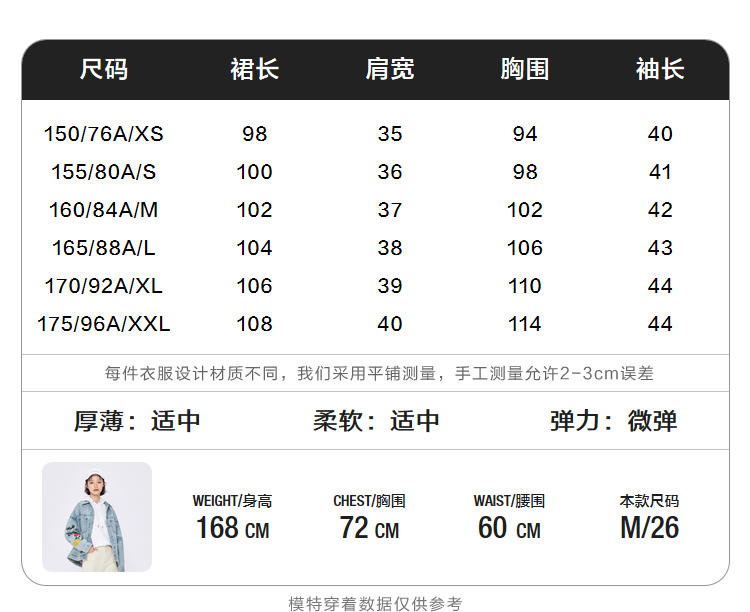Screen dimensions: 750x612
Task: Click 胸围 value 114 in XXL row
Action: point(525,324)
